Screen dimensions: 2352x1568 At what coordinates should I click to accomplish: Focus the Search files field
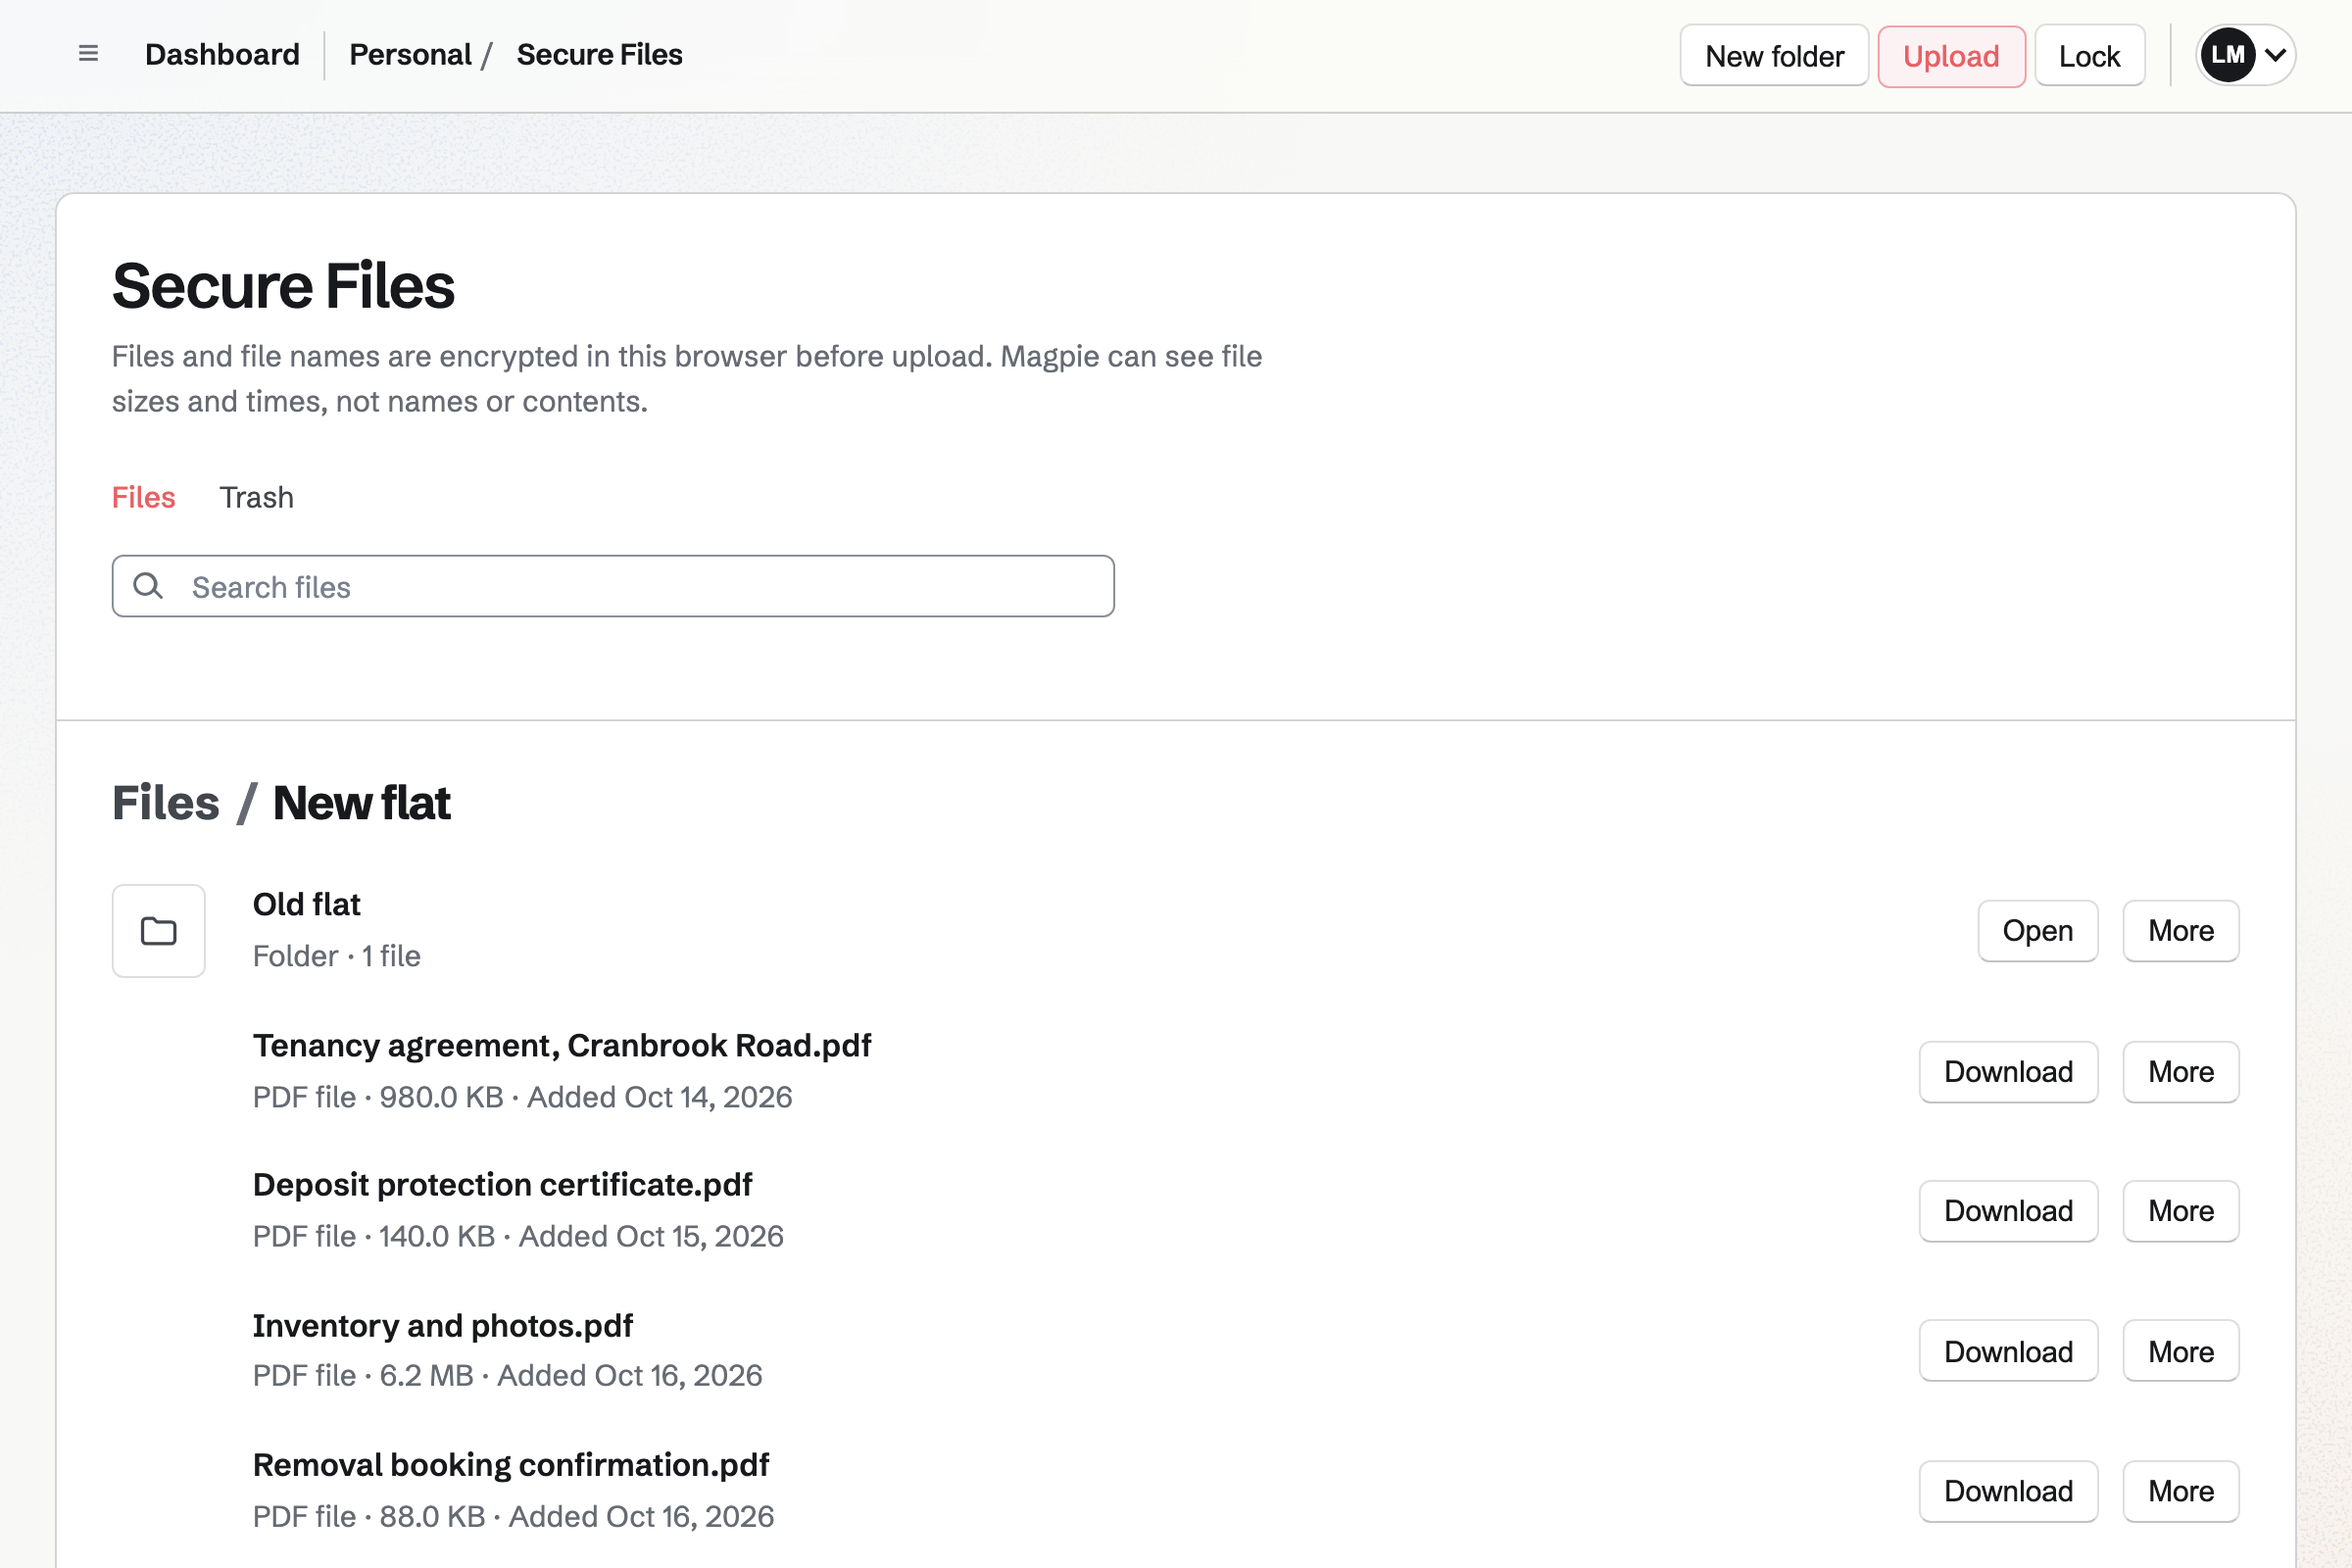[613, 586]
